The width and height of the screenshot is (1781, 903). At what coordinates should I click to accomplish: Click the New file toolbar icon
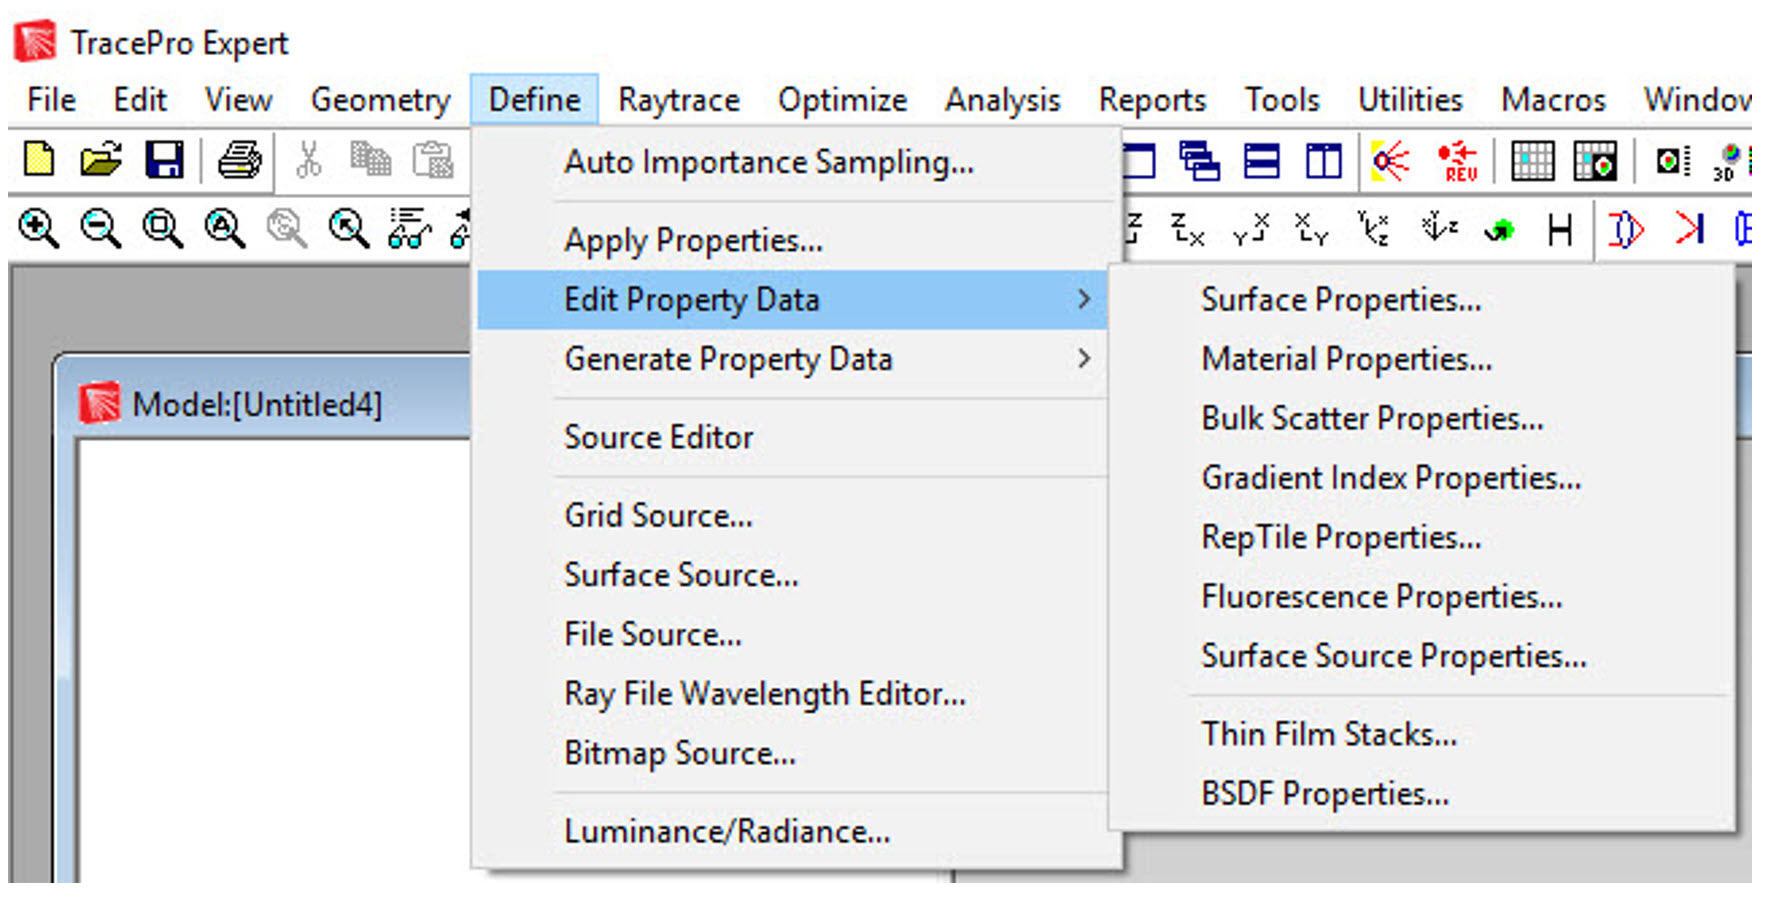point(39,160)
